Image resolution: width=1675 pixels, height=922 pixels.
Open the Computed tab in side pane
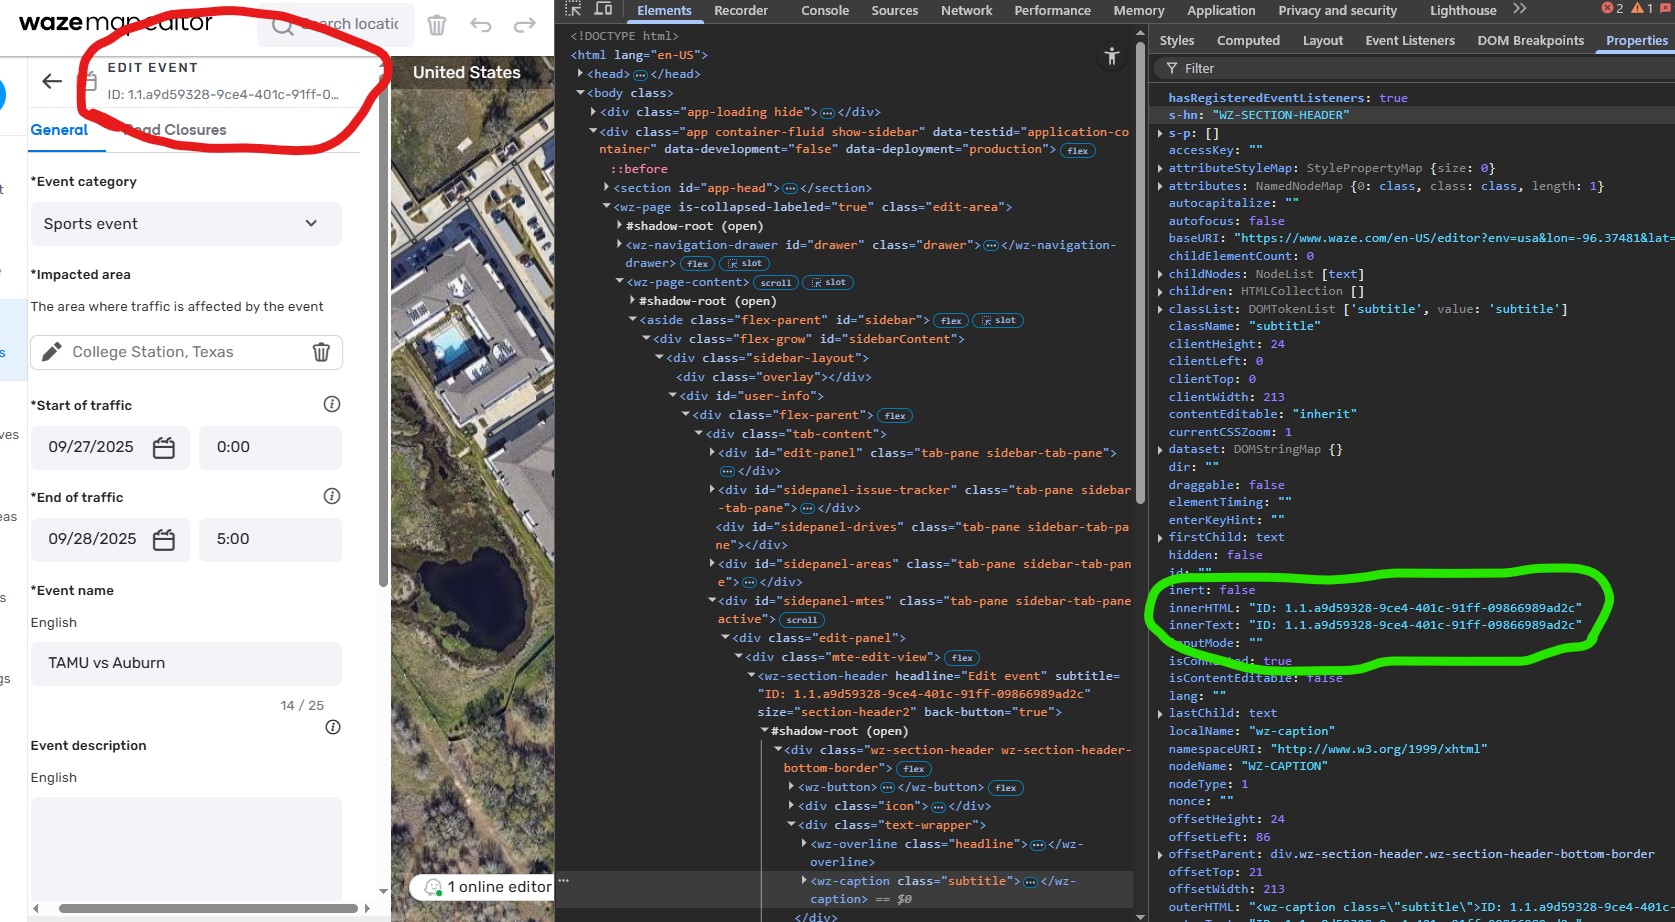(1248, 41)
